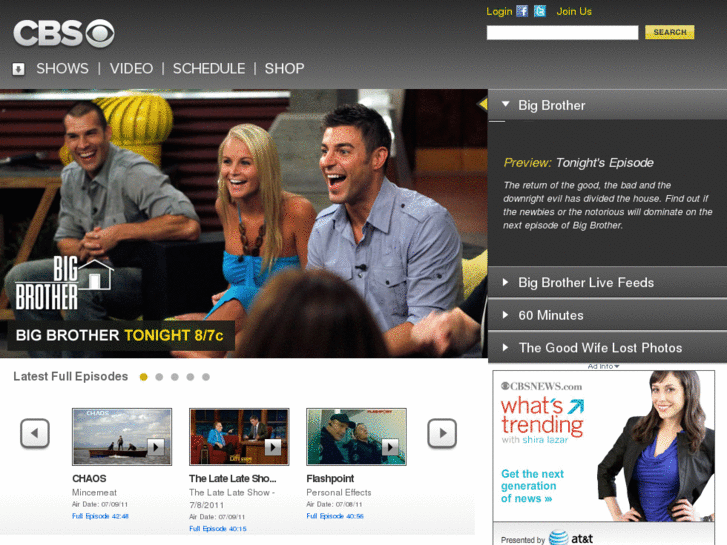Open CHAOS Full Episode 42:48 link
727x545 pixels.
click(x=100, y=516)
